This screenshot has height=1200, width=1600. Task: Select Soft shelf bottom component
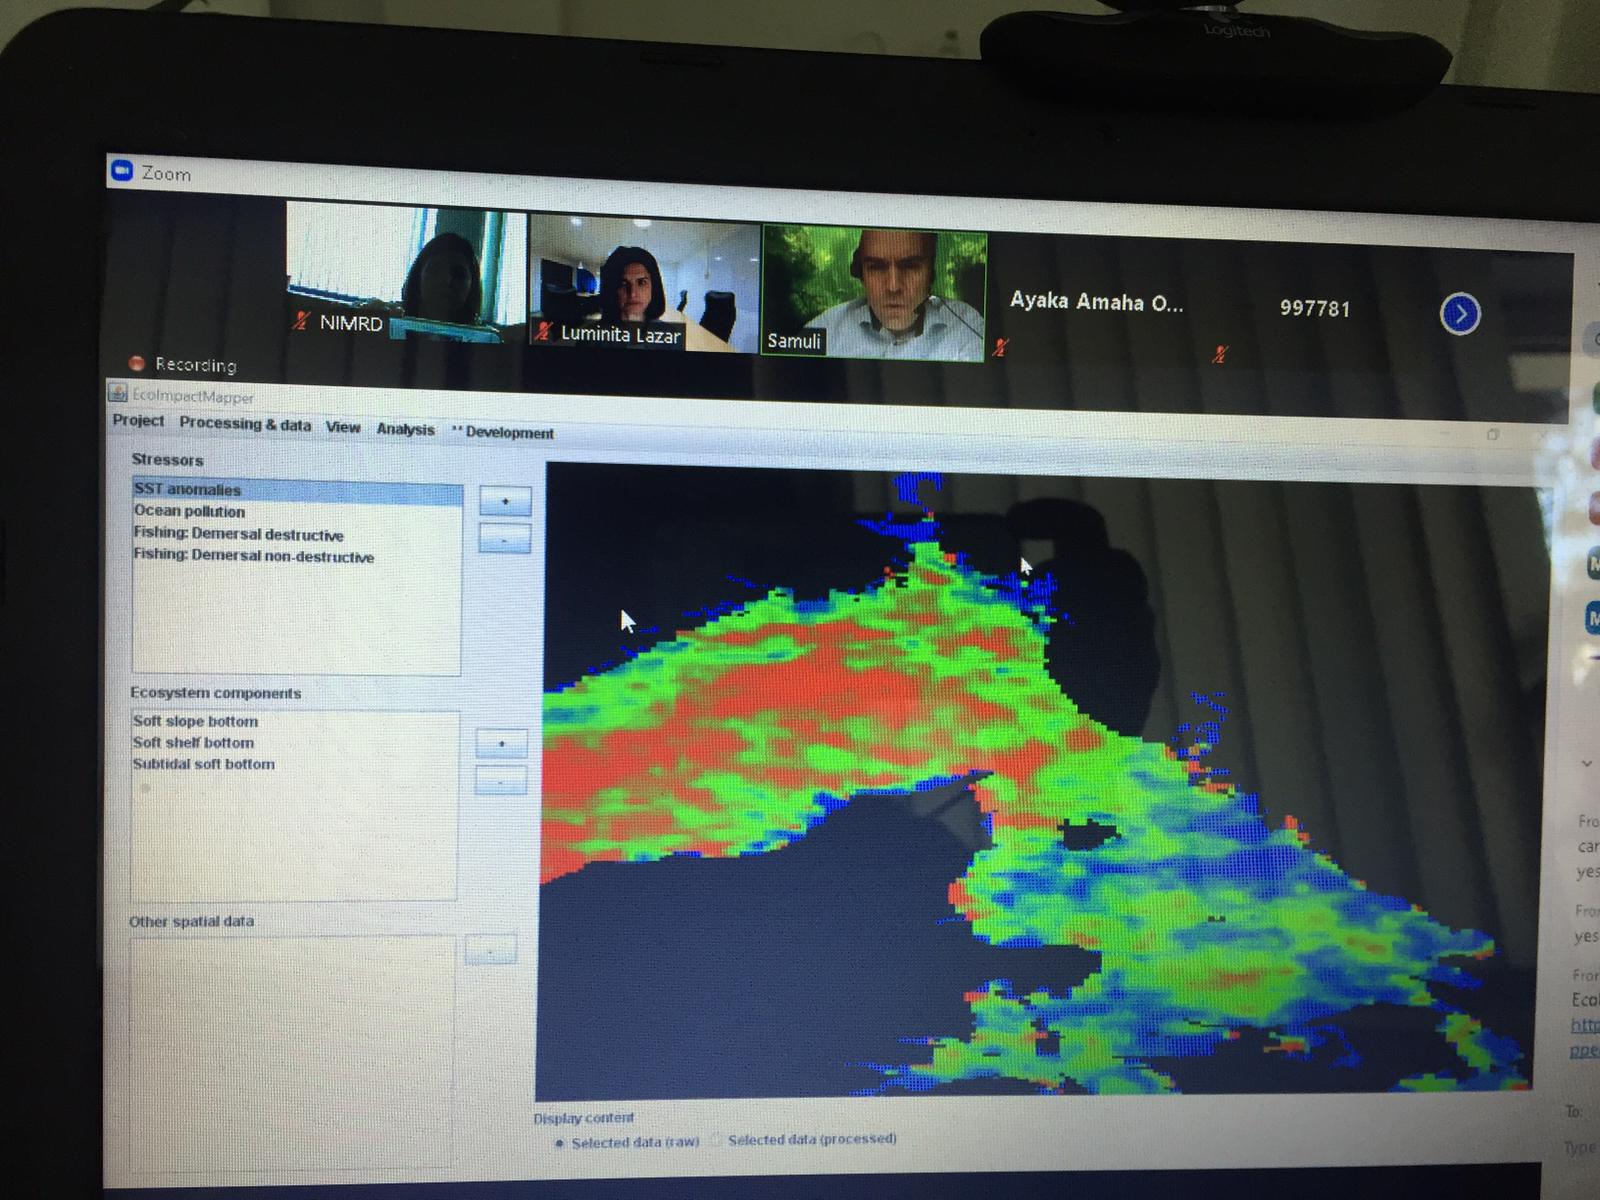point(193,743)
